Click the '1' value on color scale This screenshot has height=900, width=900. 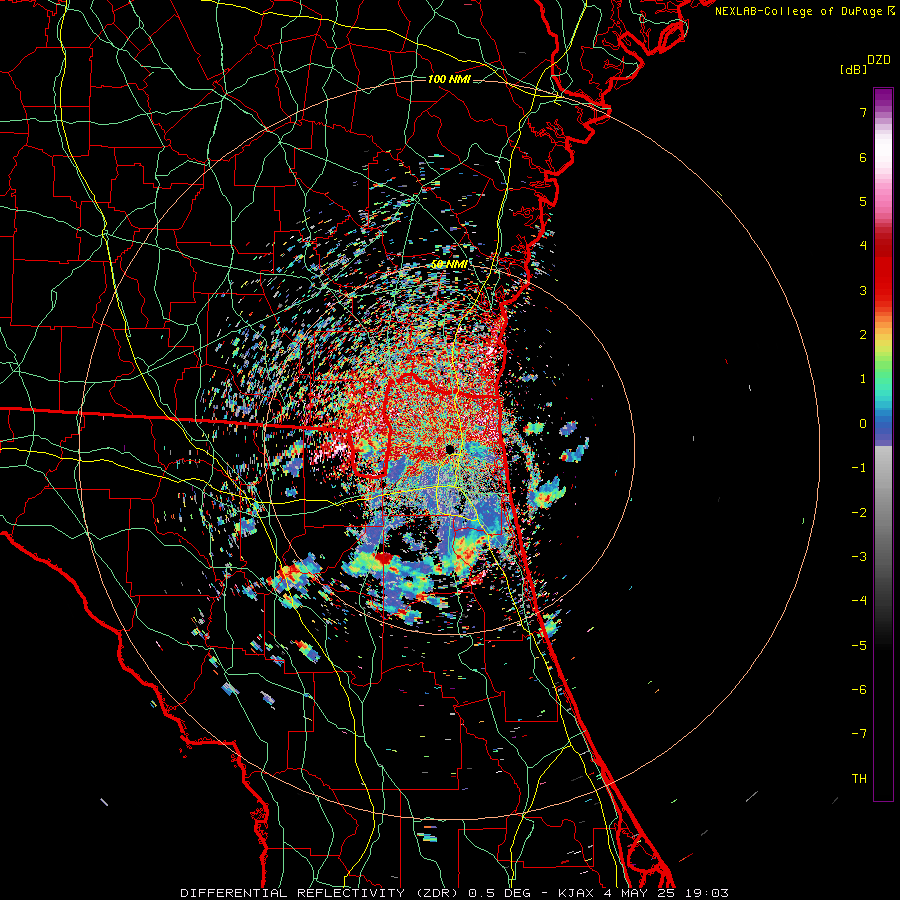(863, 379)
